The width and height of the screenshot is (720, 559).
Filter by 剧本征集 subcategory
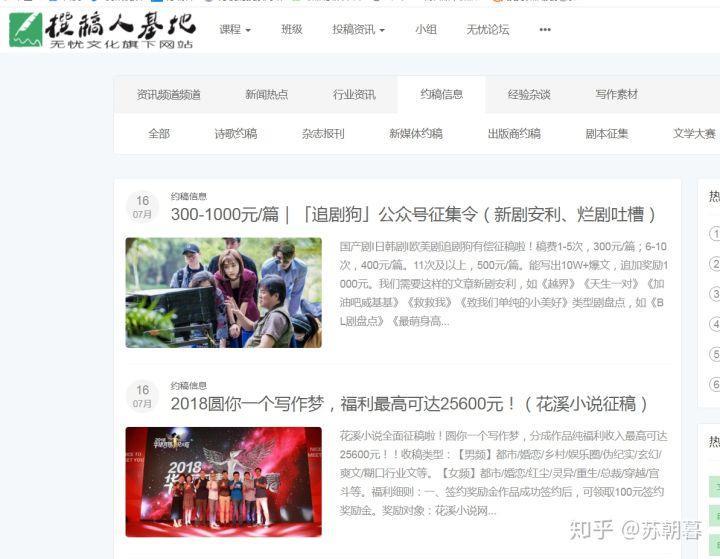pos(607,134)
